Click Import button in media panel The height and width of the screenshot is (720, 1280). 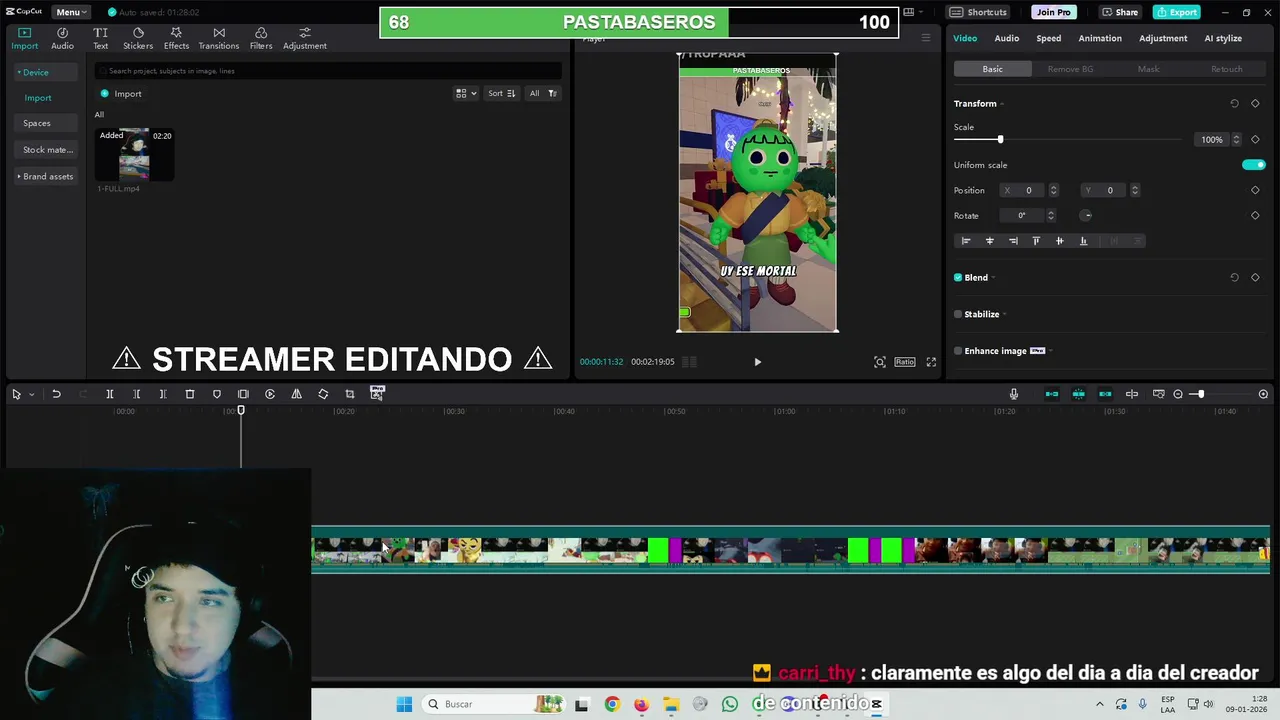121,94
